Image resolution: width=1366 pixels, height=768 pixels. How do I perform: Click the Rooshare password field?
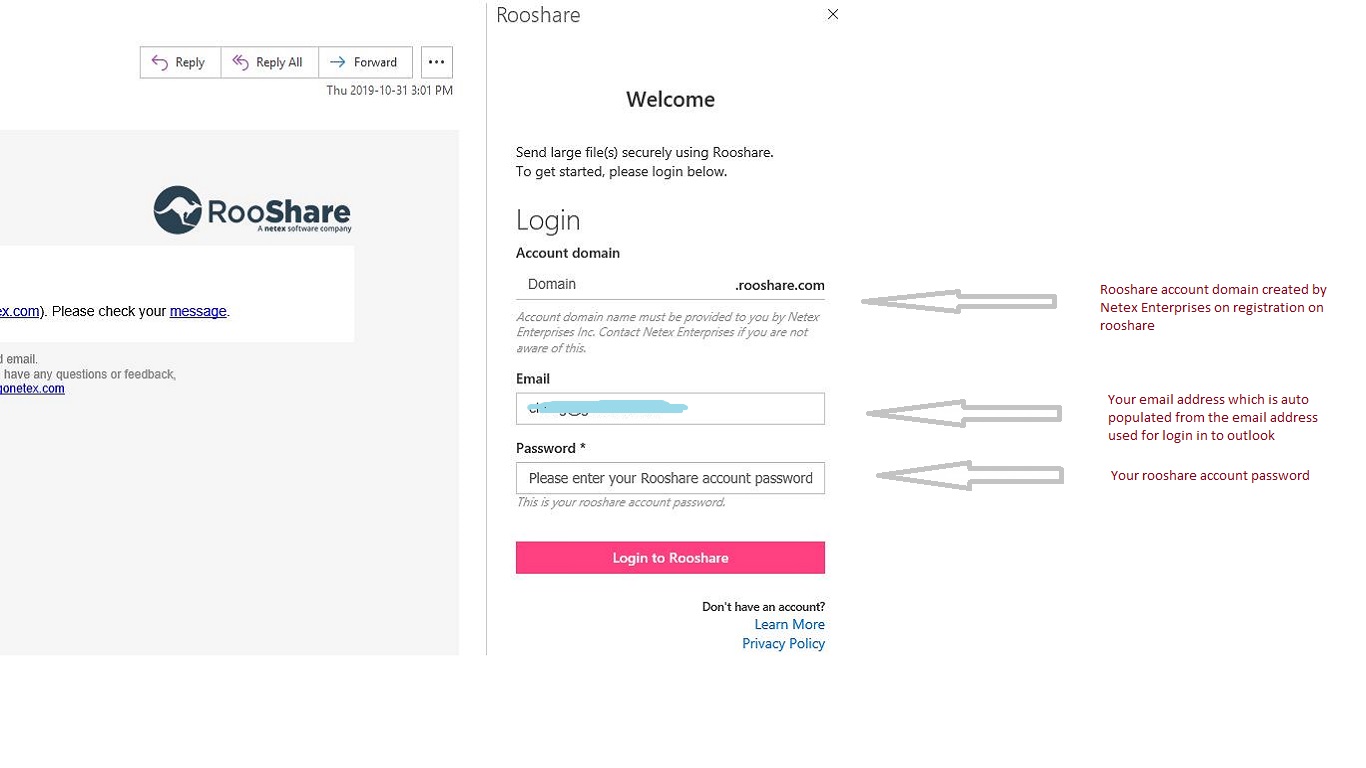(670, 478)
